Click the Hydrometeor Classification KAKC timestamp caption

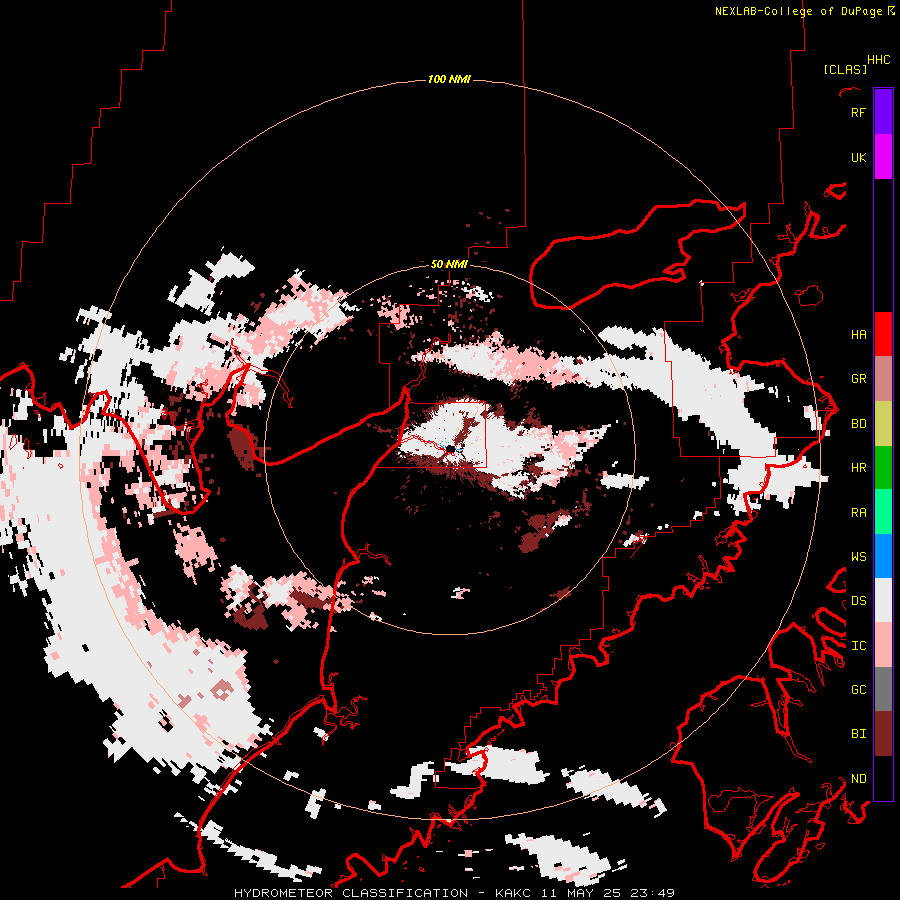[x=454, y=893]
